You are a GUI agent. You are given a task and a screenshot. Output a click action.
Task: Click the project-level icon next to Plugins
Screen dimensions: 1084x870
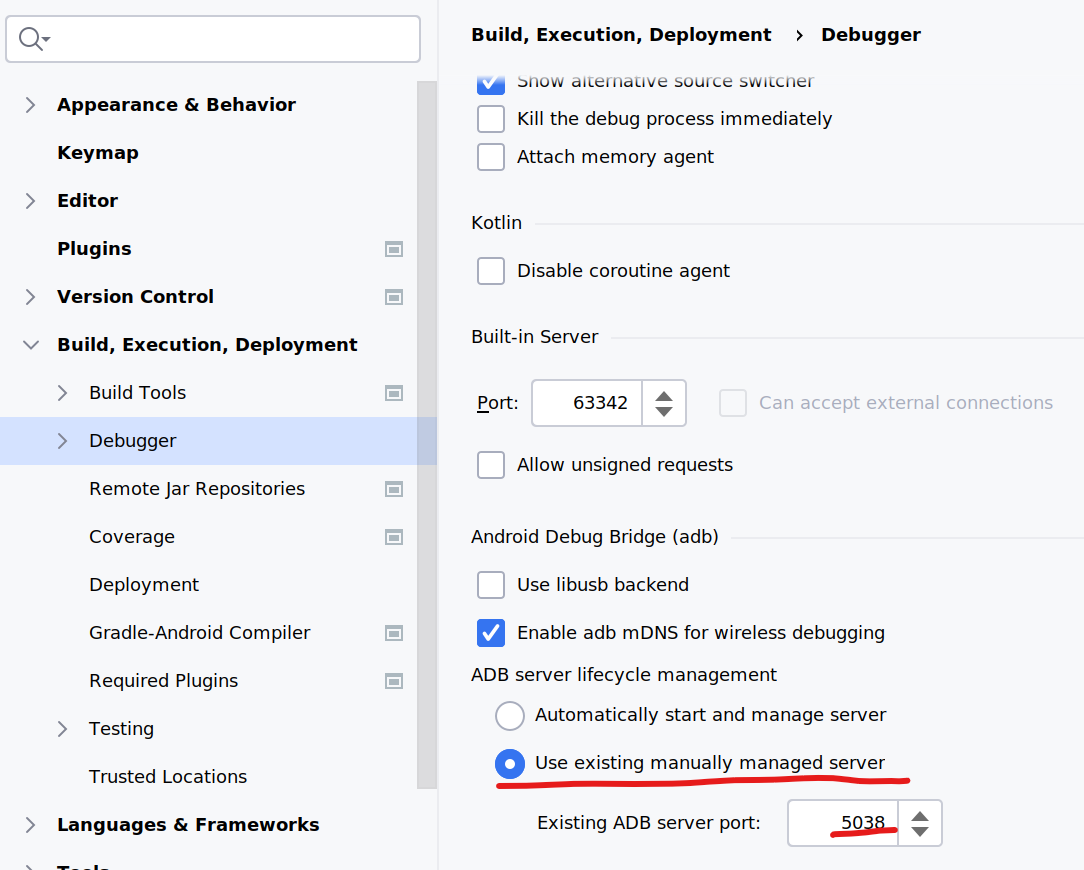tap(394, 249)
